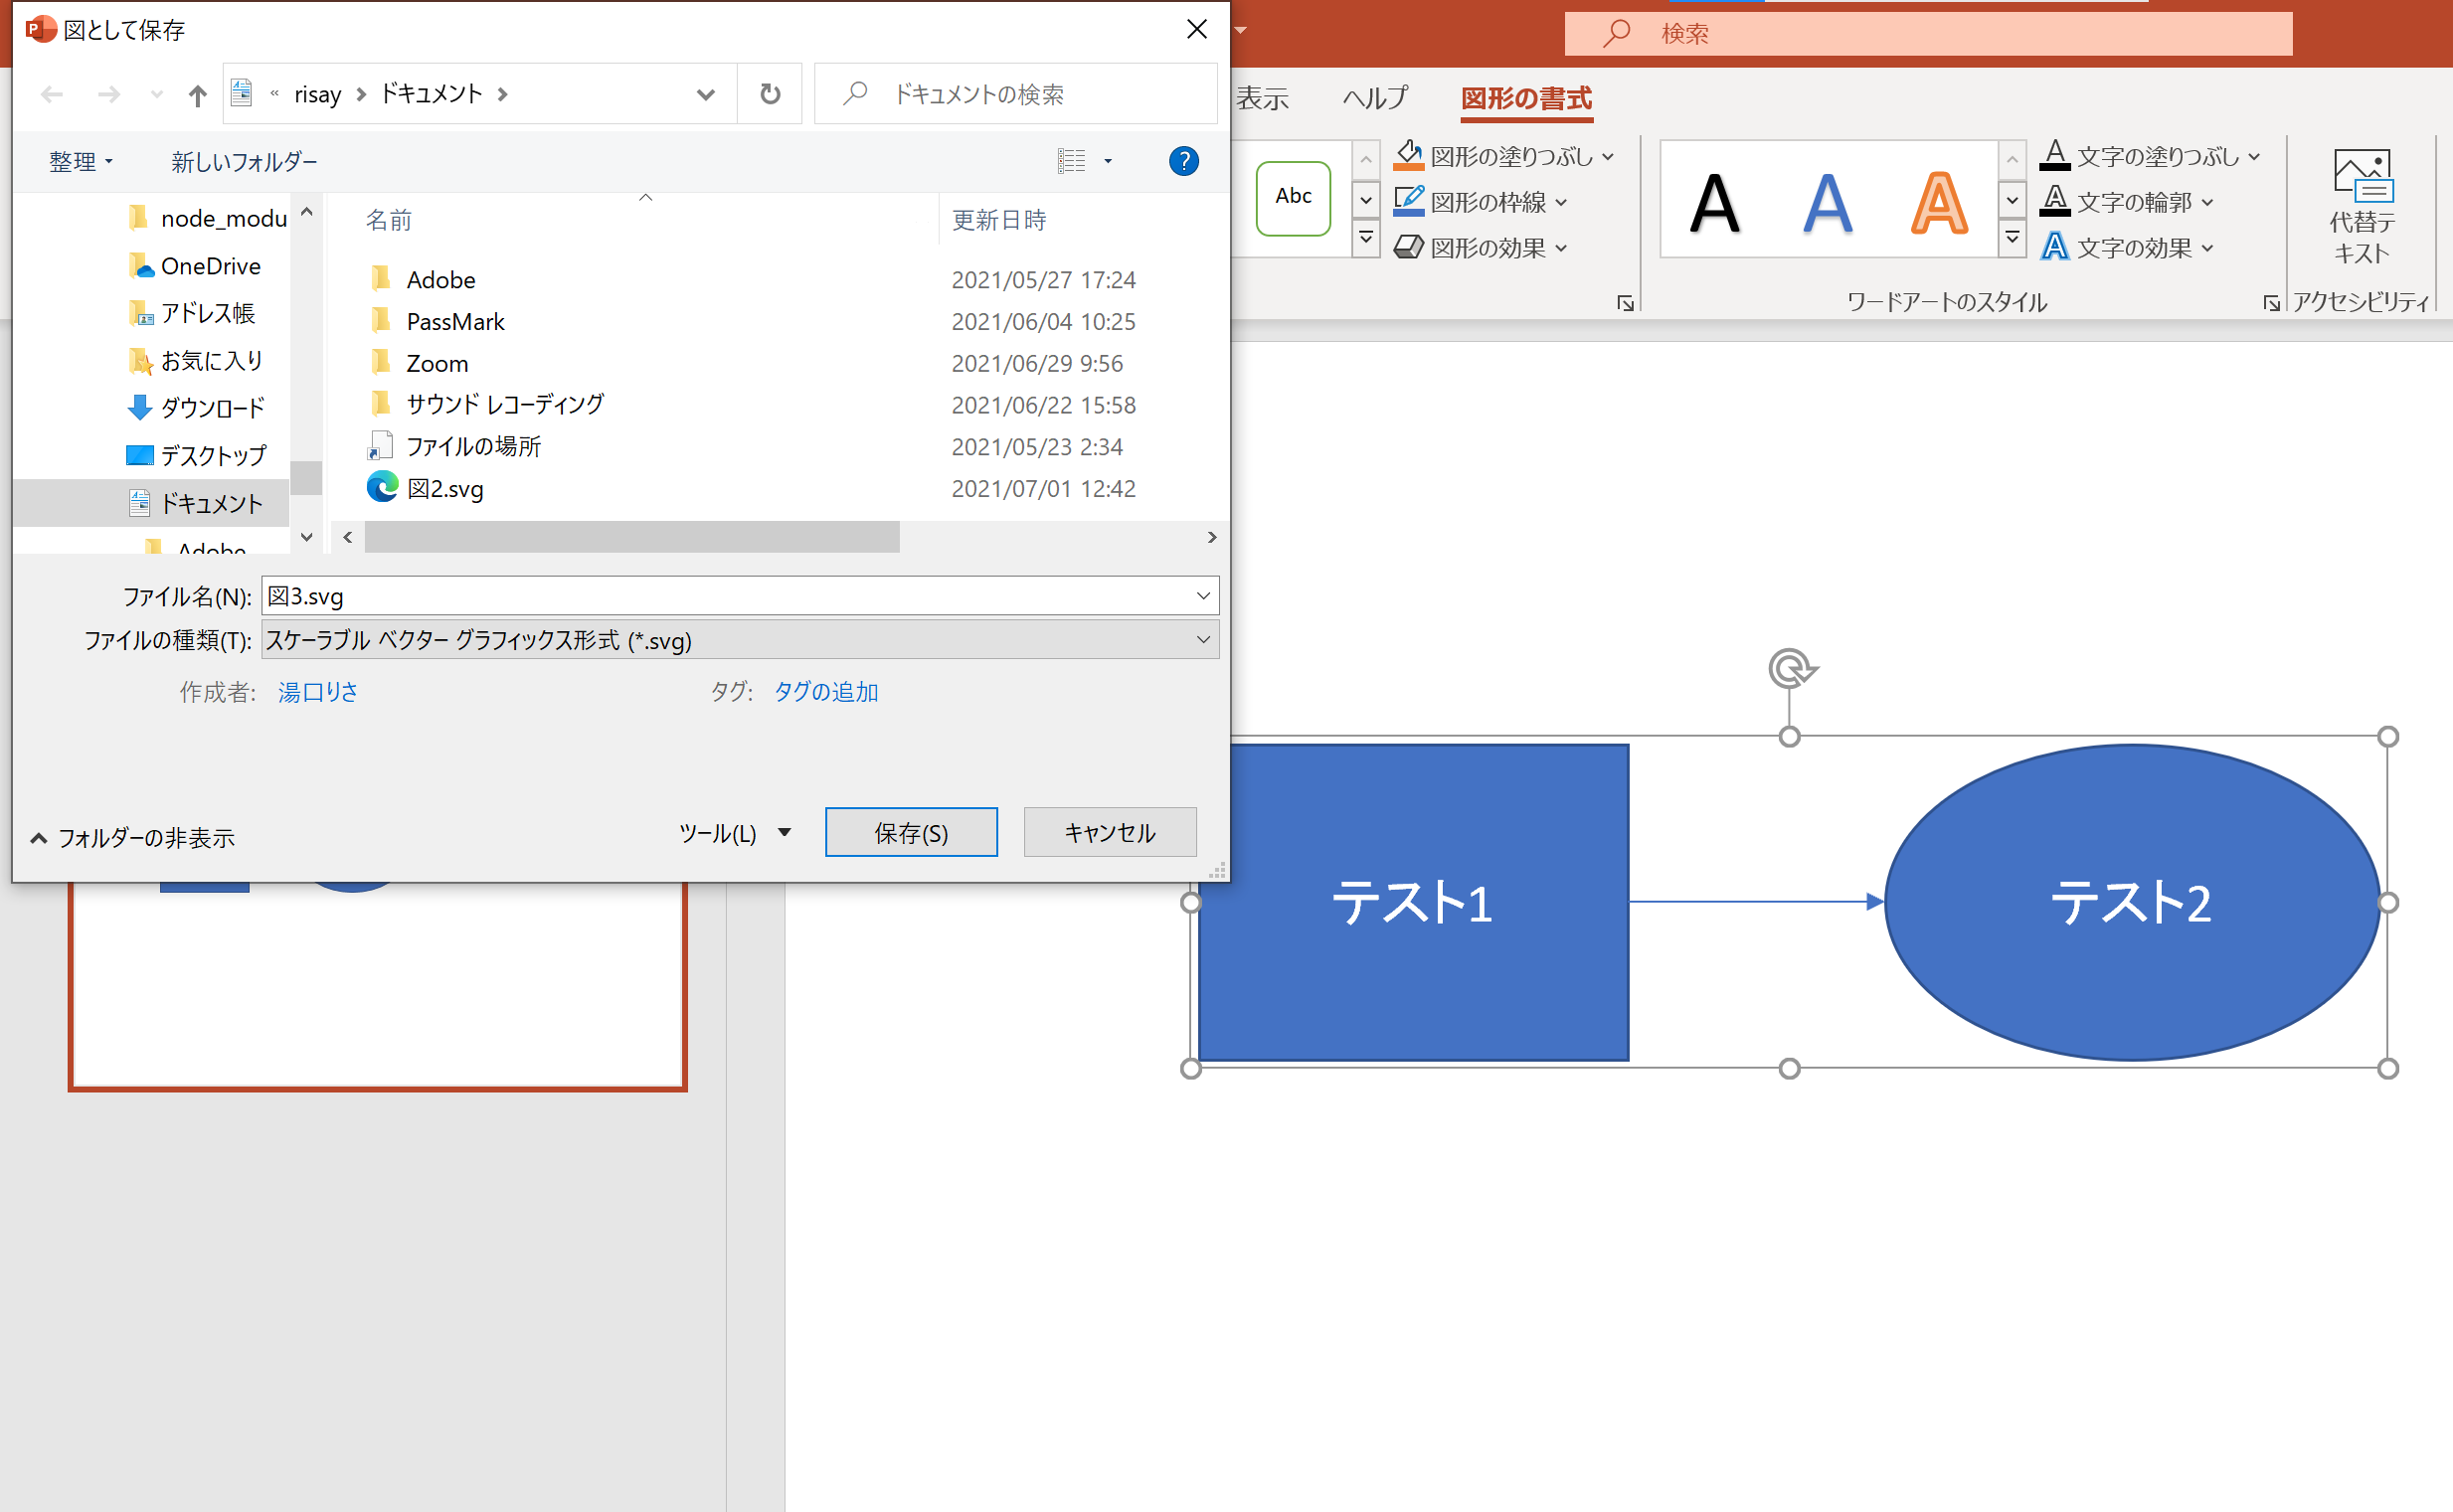
Task: Click the Help question mark icon
Action: pos(1183,161)
